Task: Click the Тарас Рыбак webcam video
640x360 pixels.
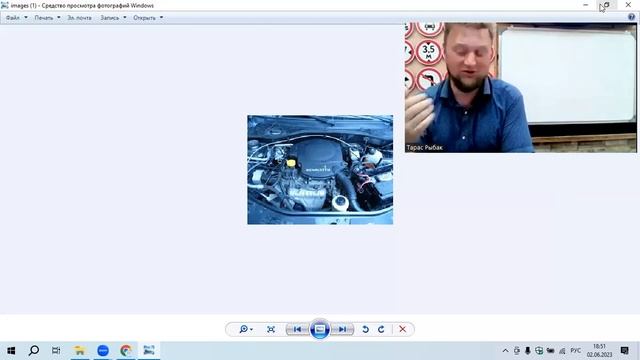Action: point(521,87)
